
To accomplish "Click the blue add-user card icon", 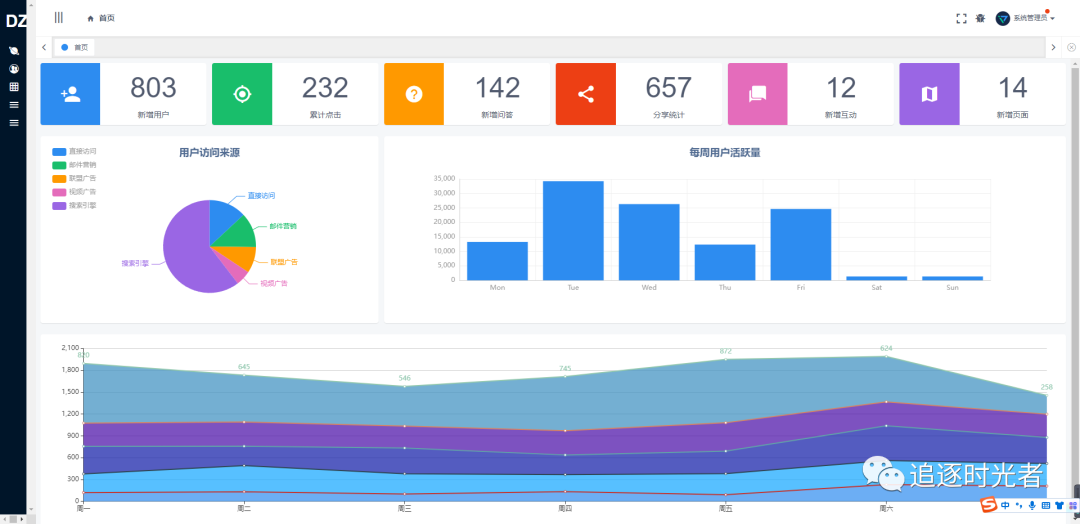I will 70,94.
